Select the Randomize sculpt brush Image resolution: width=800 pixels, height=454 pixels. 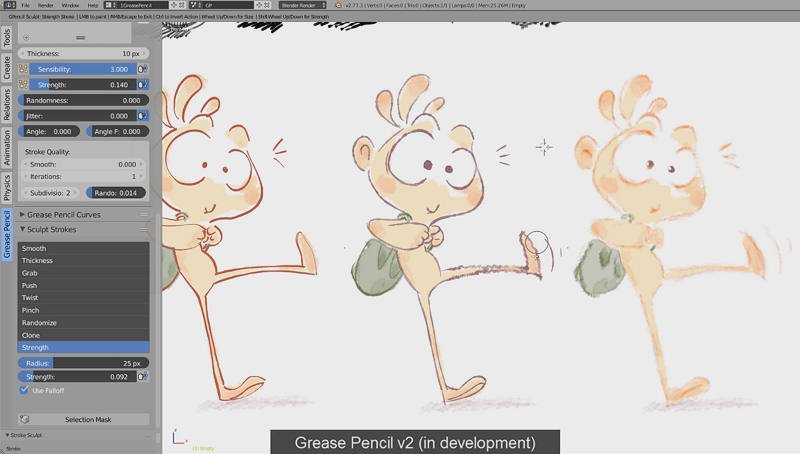[x=84, y=323]
